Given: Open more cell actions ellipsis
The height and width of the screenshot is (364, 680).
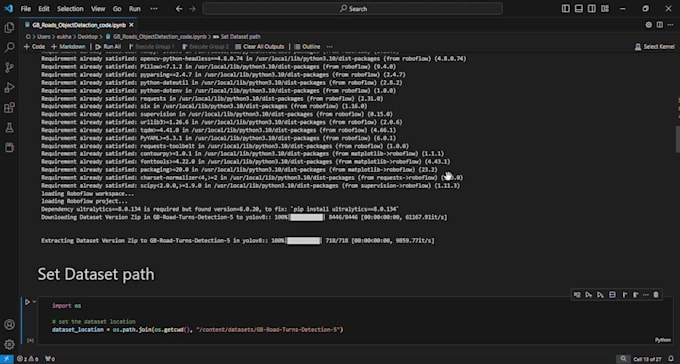Looking at the screenshot, I should (646, 295).
